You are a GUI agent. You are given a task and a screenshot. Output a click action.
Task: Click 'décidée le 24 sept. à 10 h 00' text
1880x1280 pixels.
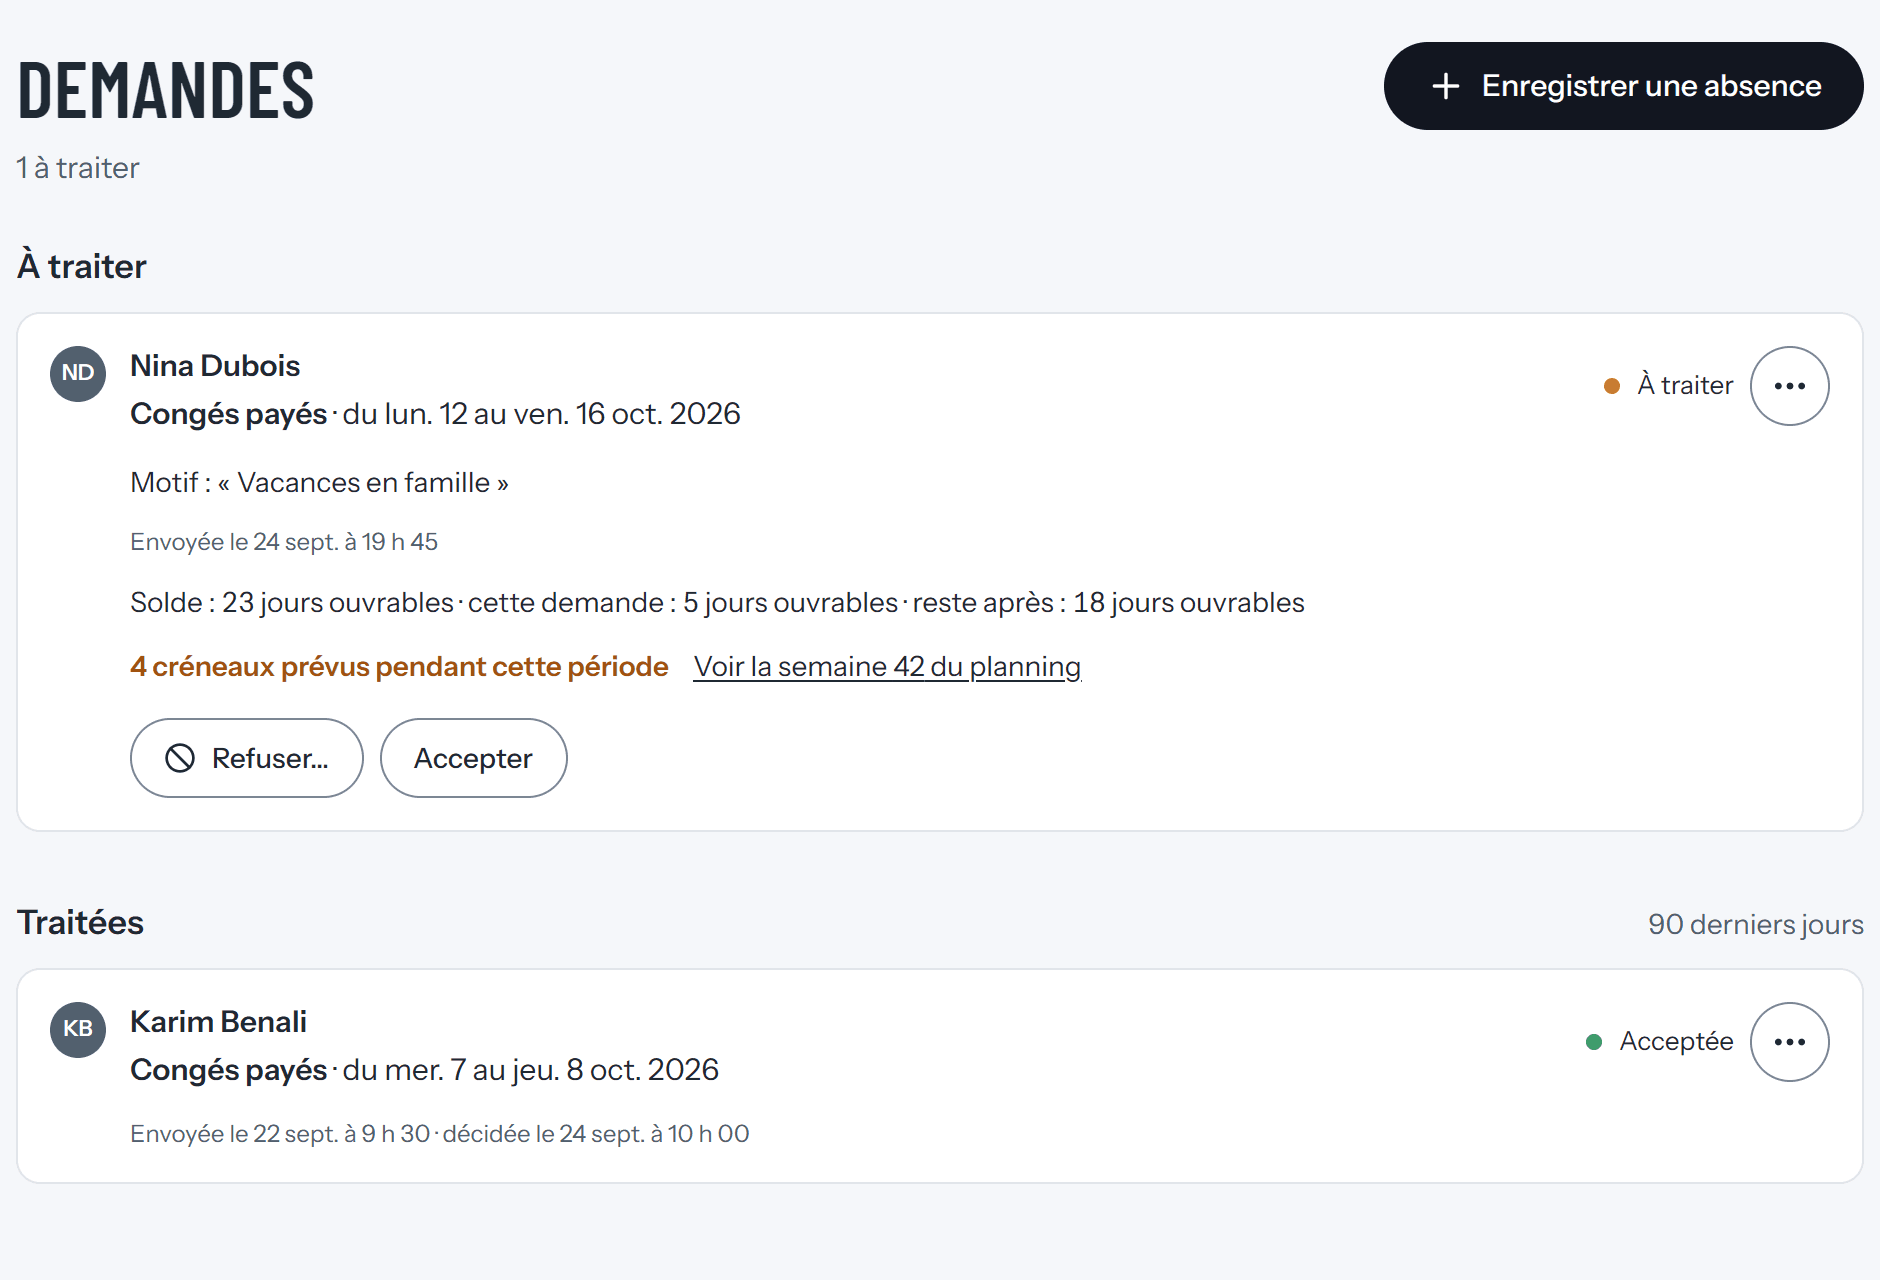596,1134
